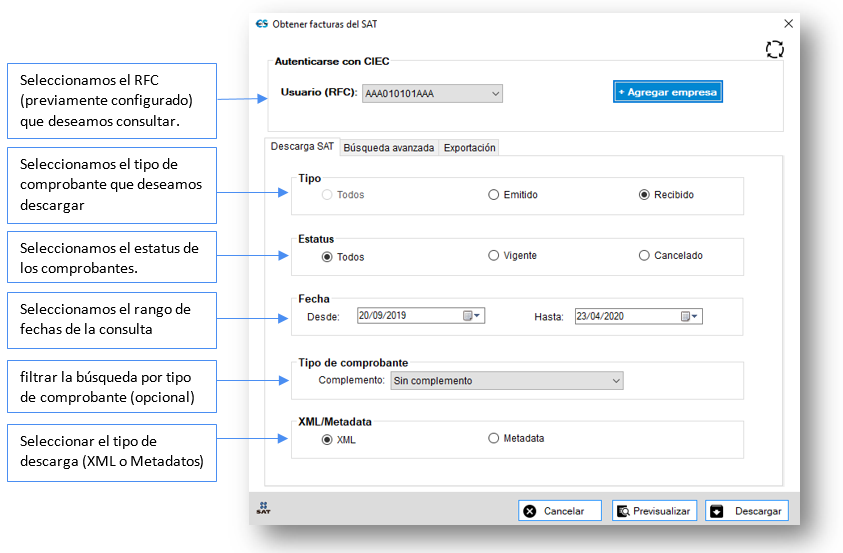
Task: Click the SAT logo icon at bottom left
Action: click(263, 508)
